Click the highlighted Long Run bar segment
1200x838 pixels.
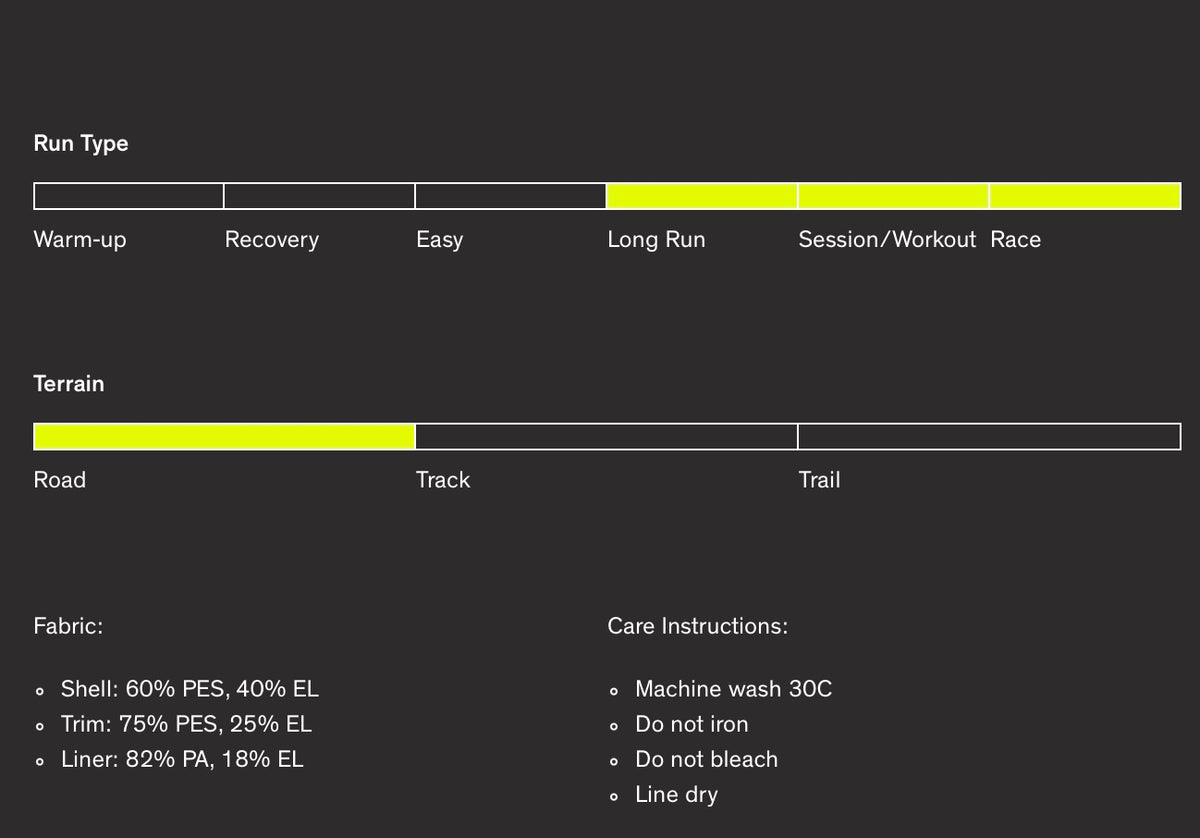702,196
